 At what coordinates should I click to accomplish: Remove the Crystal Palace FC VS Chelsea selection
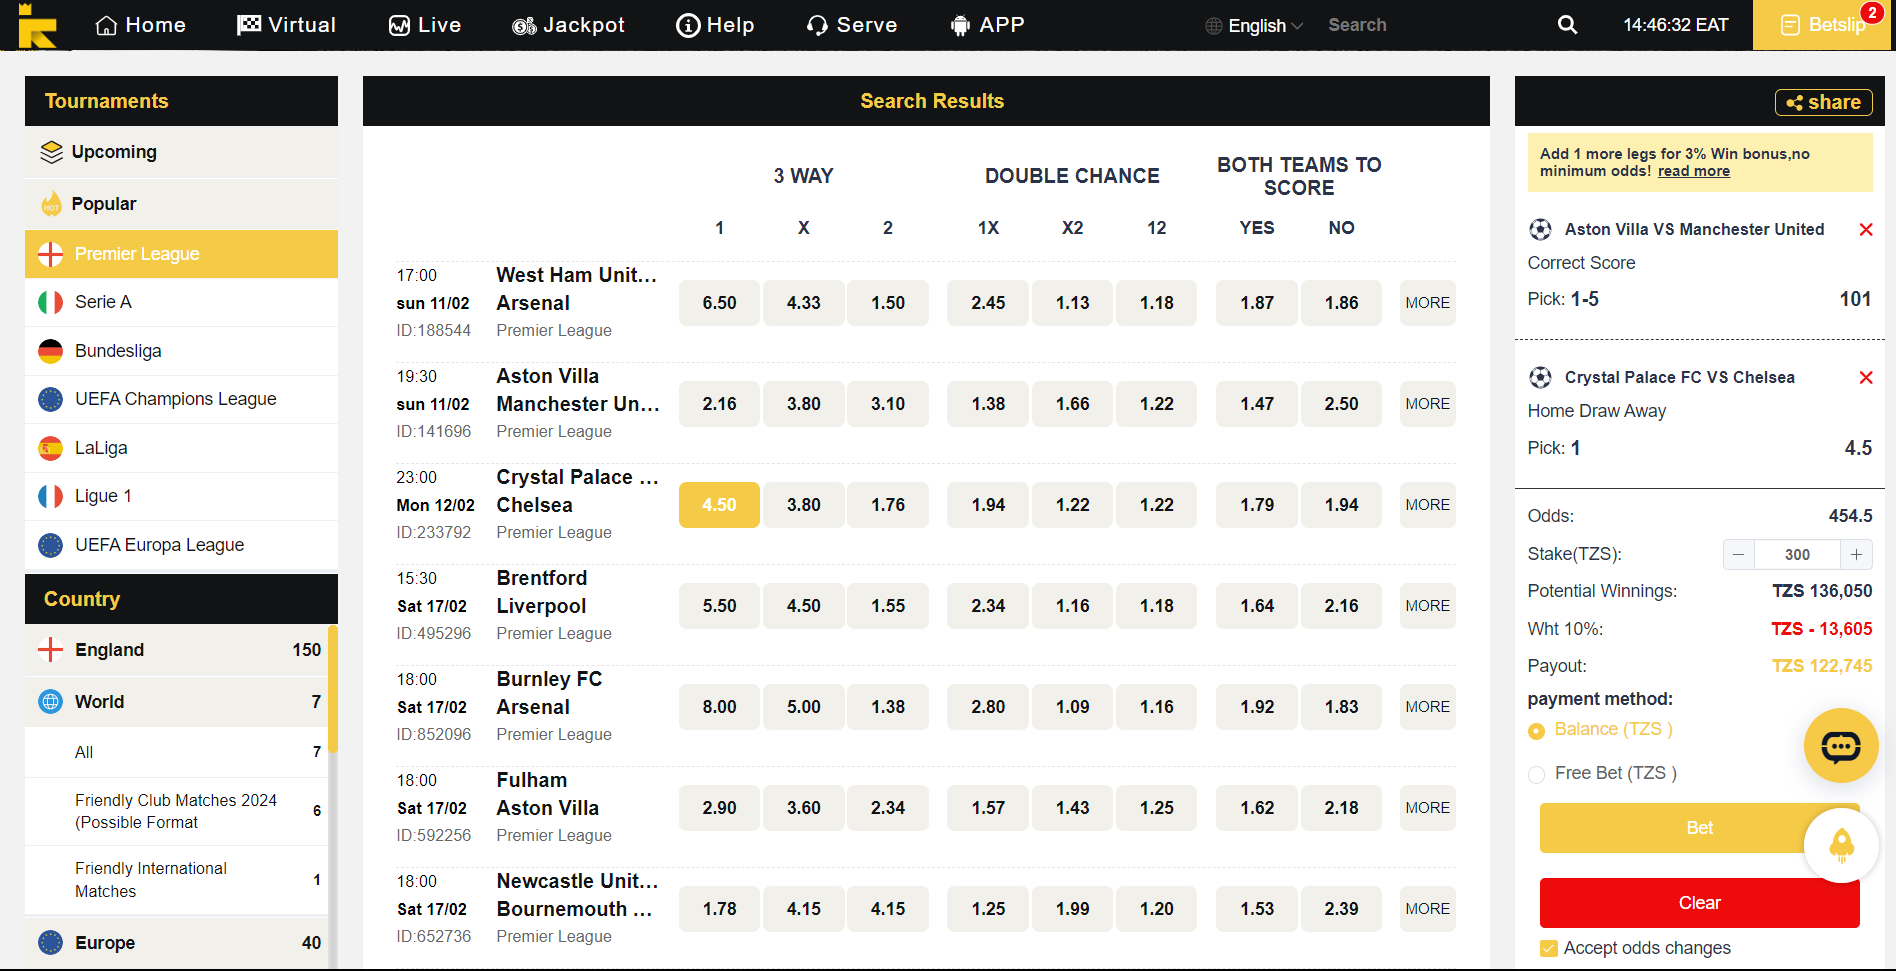(1865, 378)
